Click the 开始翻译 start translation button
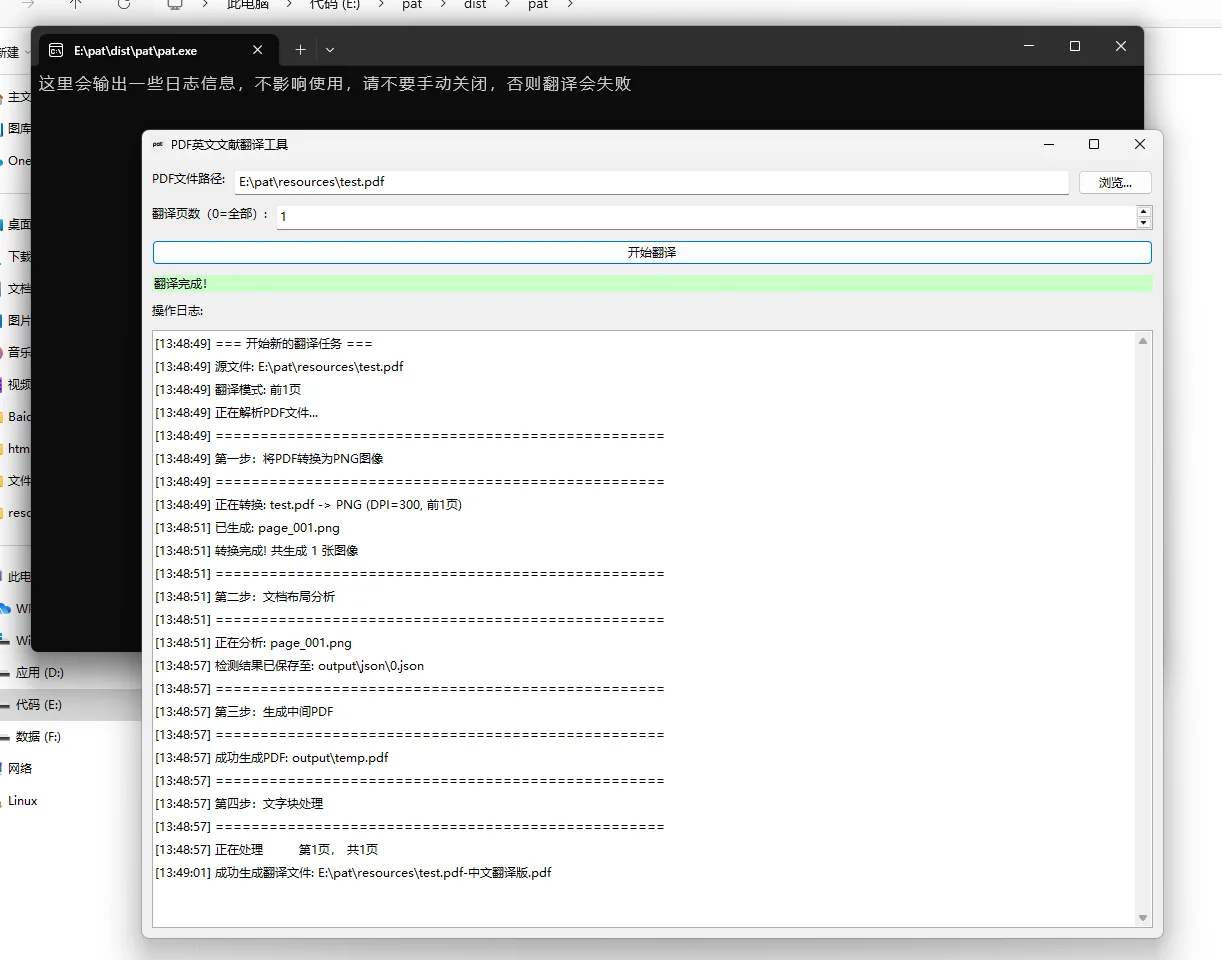 [x=652, y=253]
